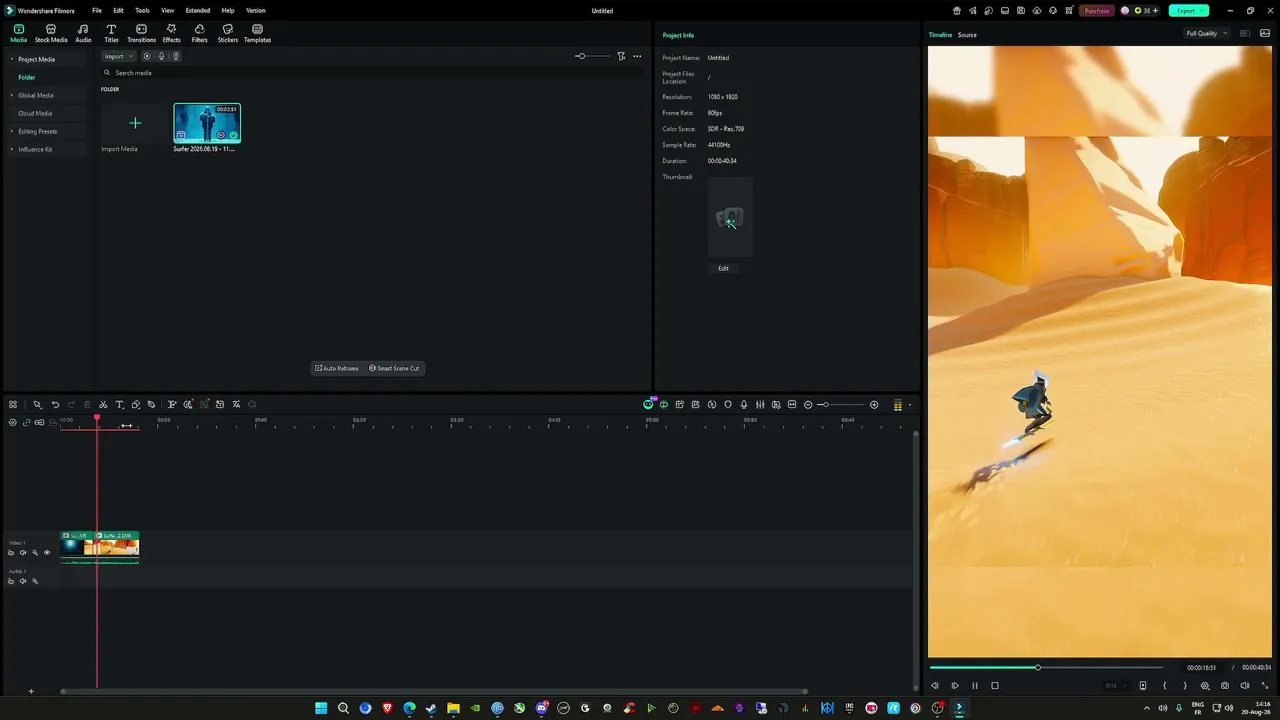Open the track height dropdown arrow
The image size is (1280, 720).
click(909, 405)
